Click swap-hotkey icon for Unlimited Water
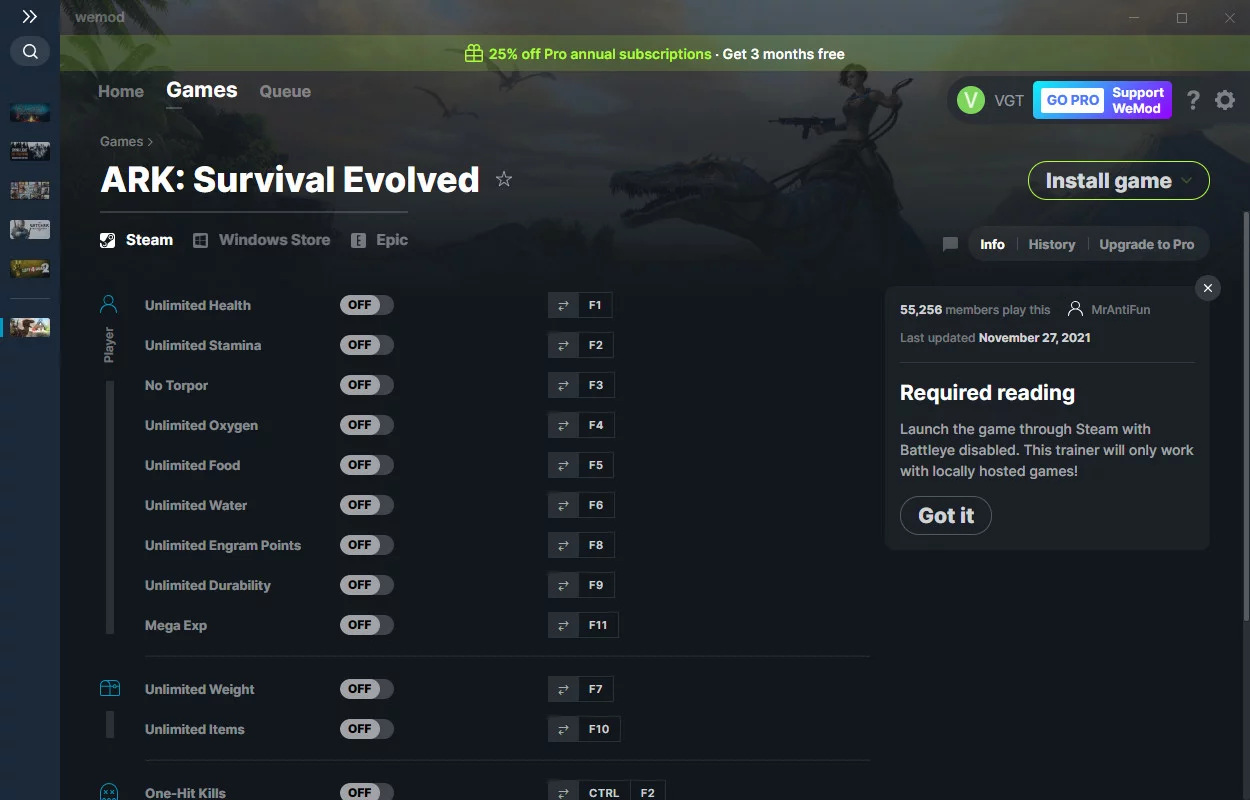 coord(563,505)
